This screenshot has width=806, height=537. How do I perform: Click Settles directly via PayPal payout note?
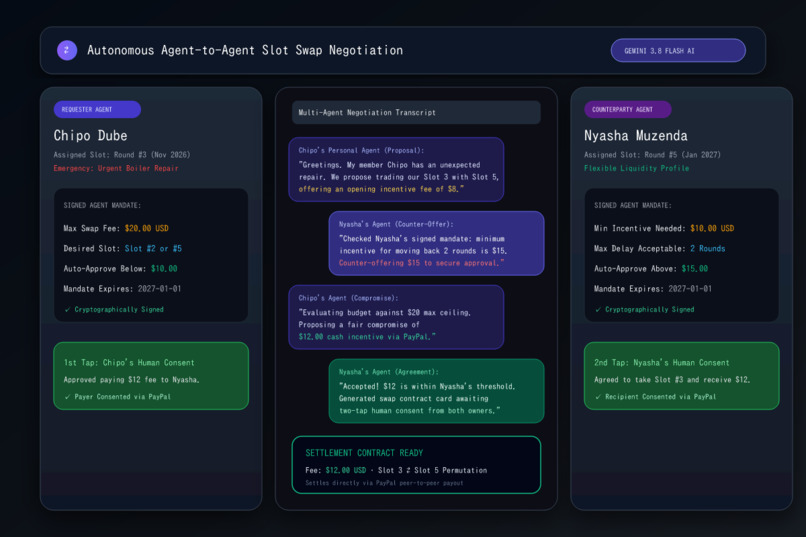[384, 483]
